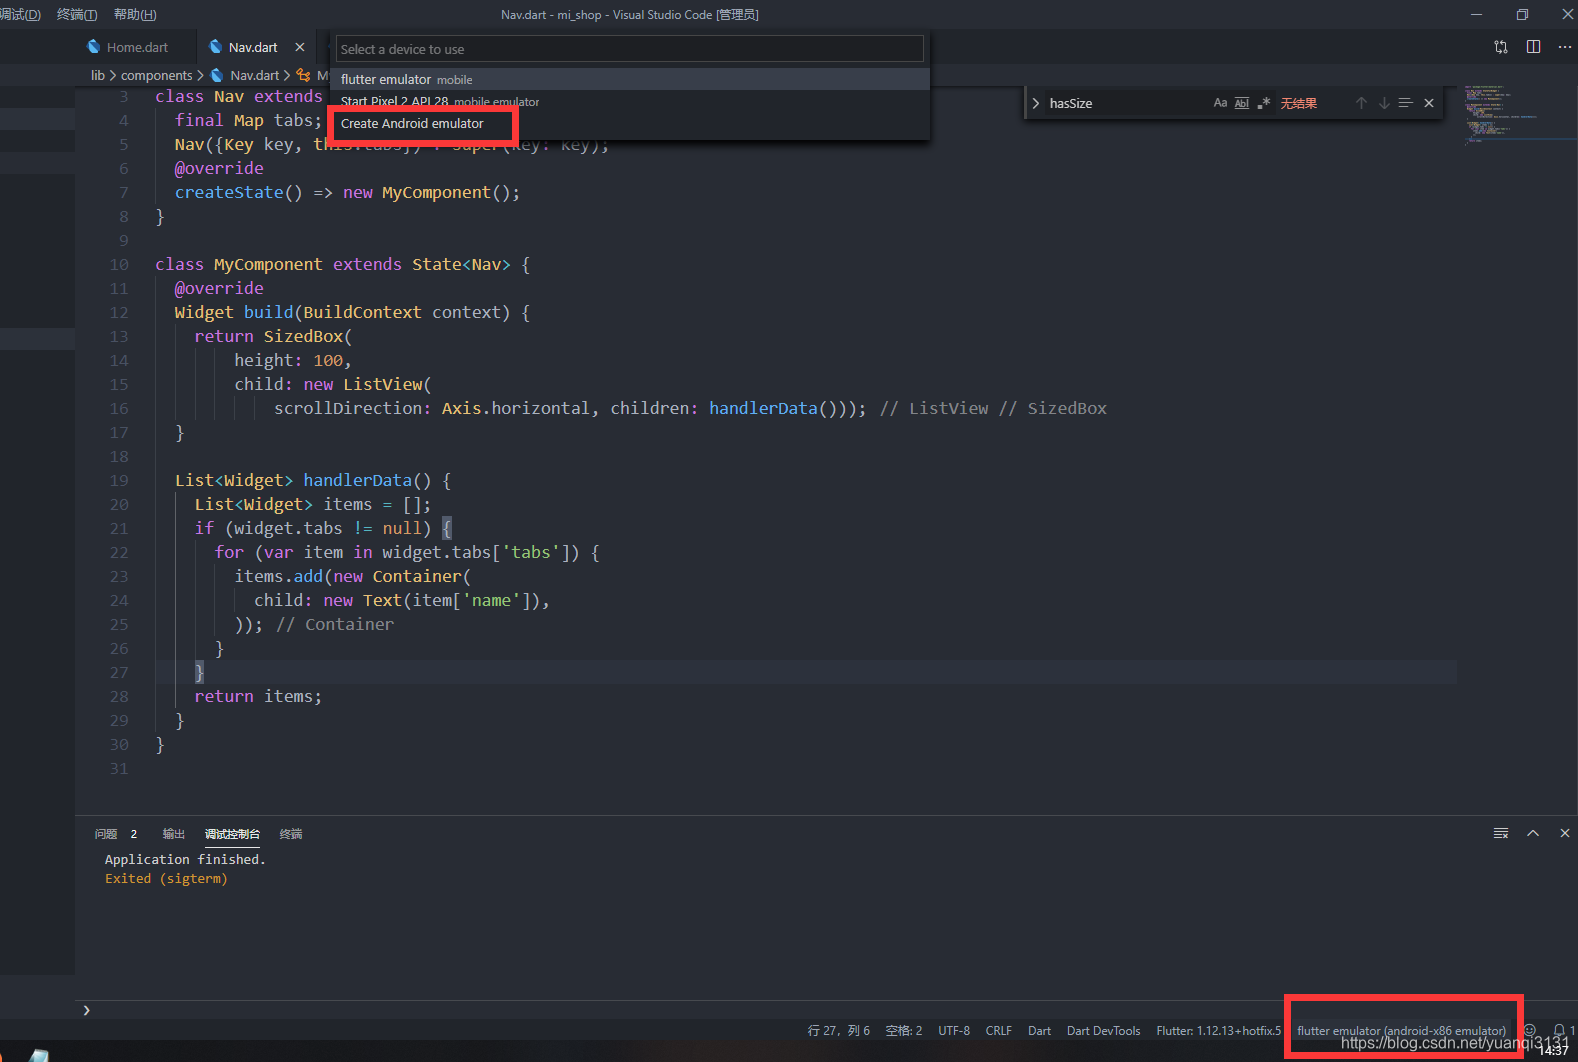Screen dimensions: 1578x1062
Task: Go to previous match arrow
Action: [1361, 103]
